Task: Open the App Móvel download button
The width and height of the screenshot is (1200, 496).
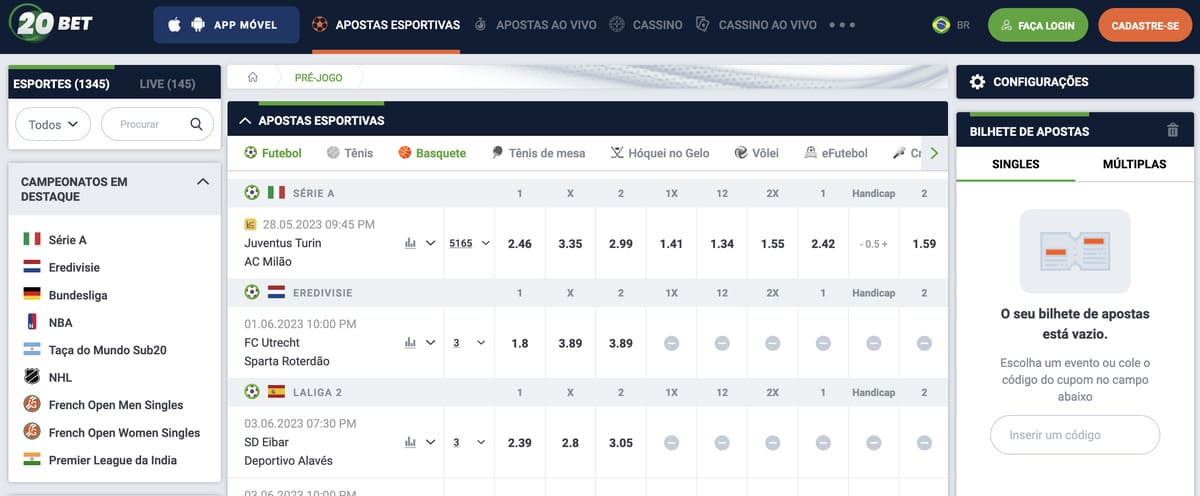Action: 226,25
